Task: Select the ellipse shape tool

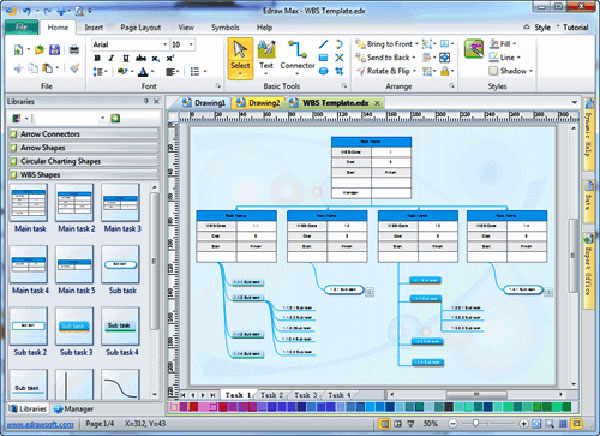Action: [x=323, y=71]
